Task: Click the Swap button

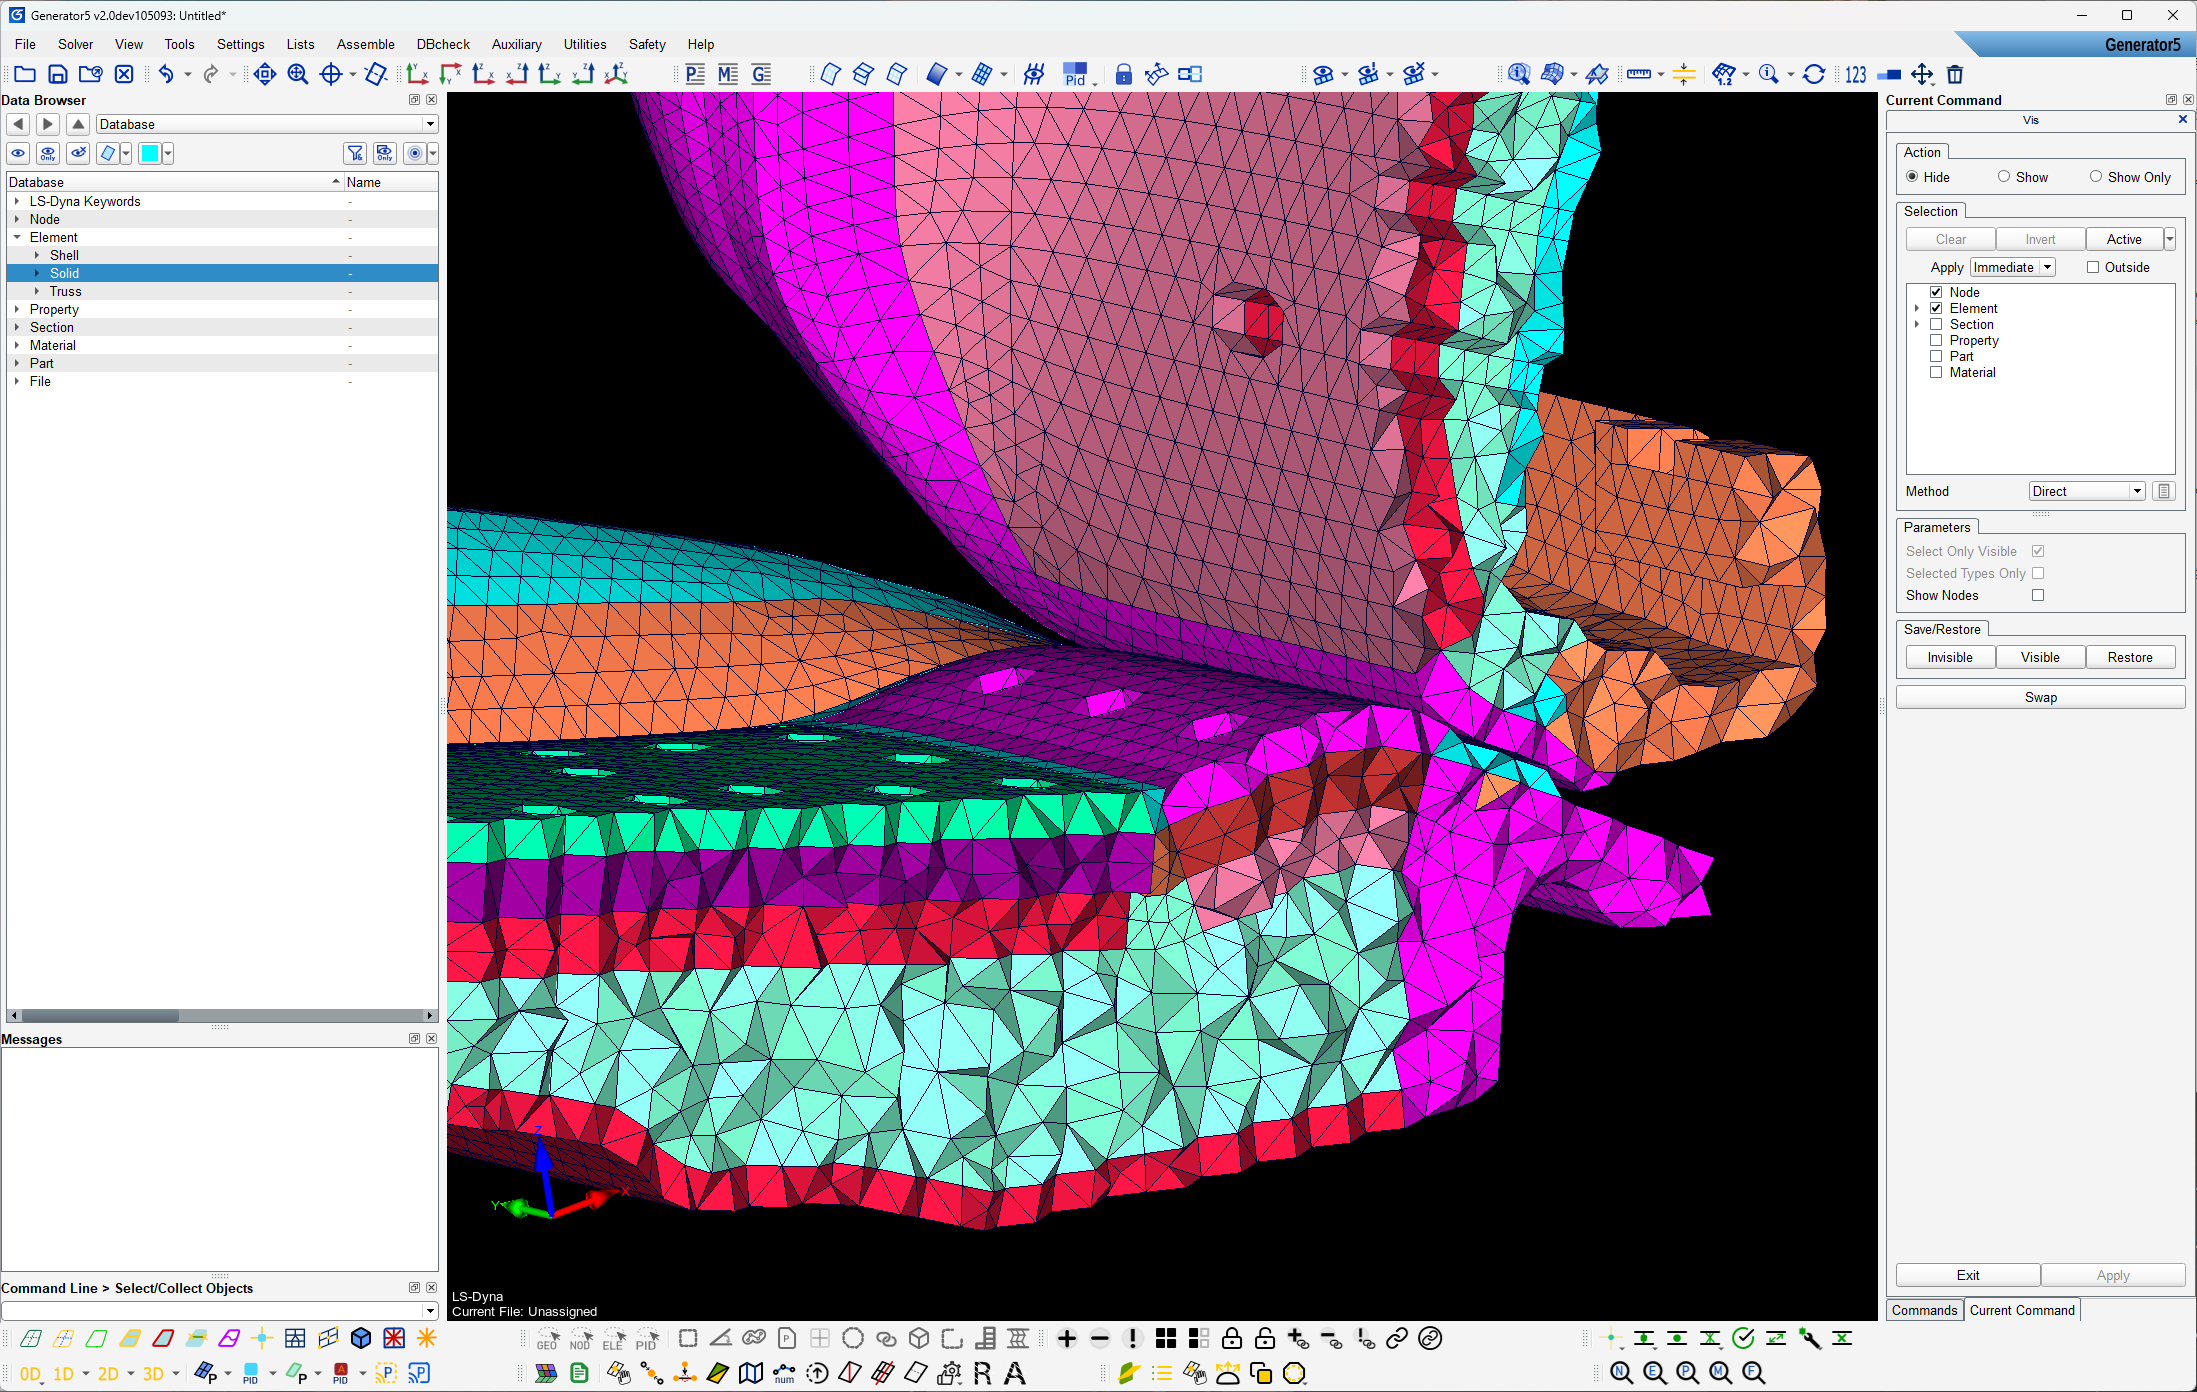Action: (2040, 696)
